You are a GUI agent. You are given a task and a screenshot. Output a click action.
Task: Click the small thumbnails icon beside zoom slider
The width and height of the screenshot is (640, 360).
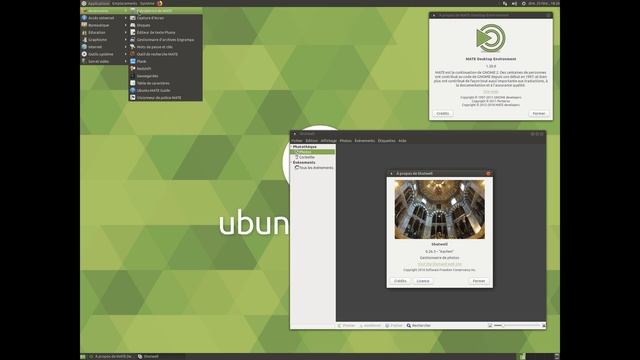pos(490,326)
